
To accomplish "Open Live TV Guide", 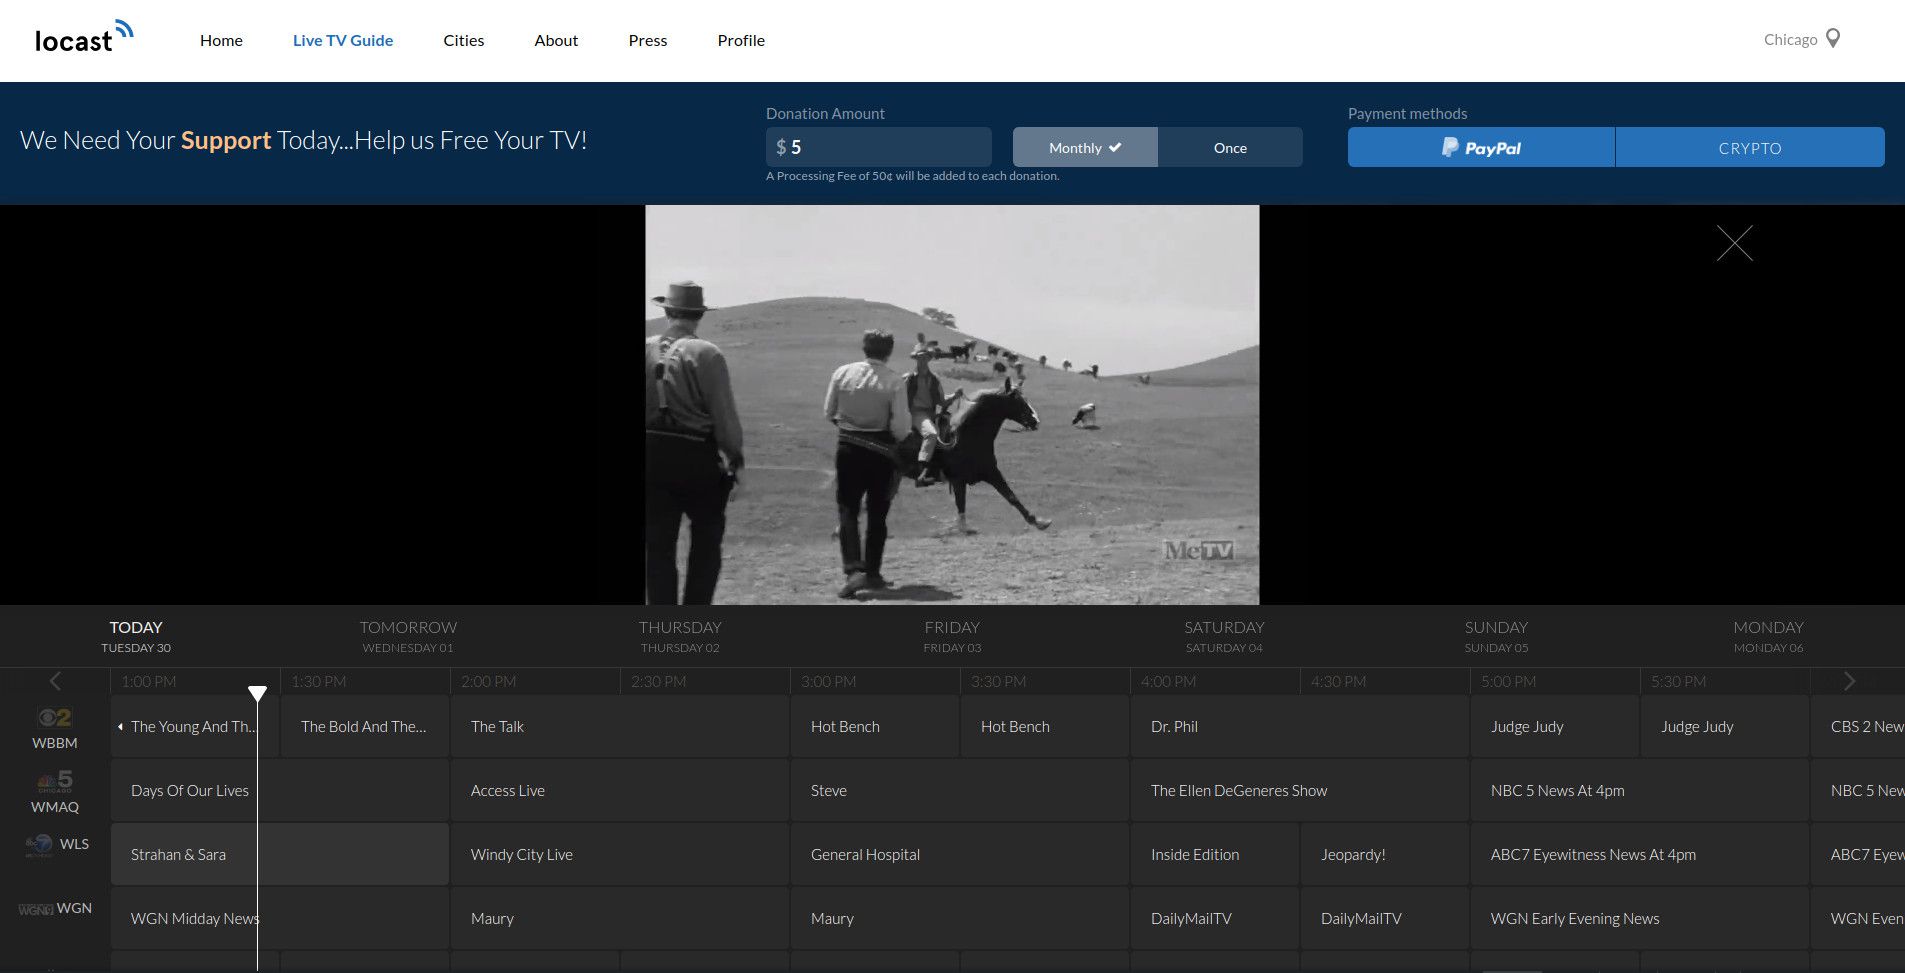I will pyautogui.click(x=343, y=40).
